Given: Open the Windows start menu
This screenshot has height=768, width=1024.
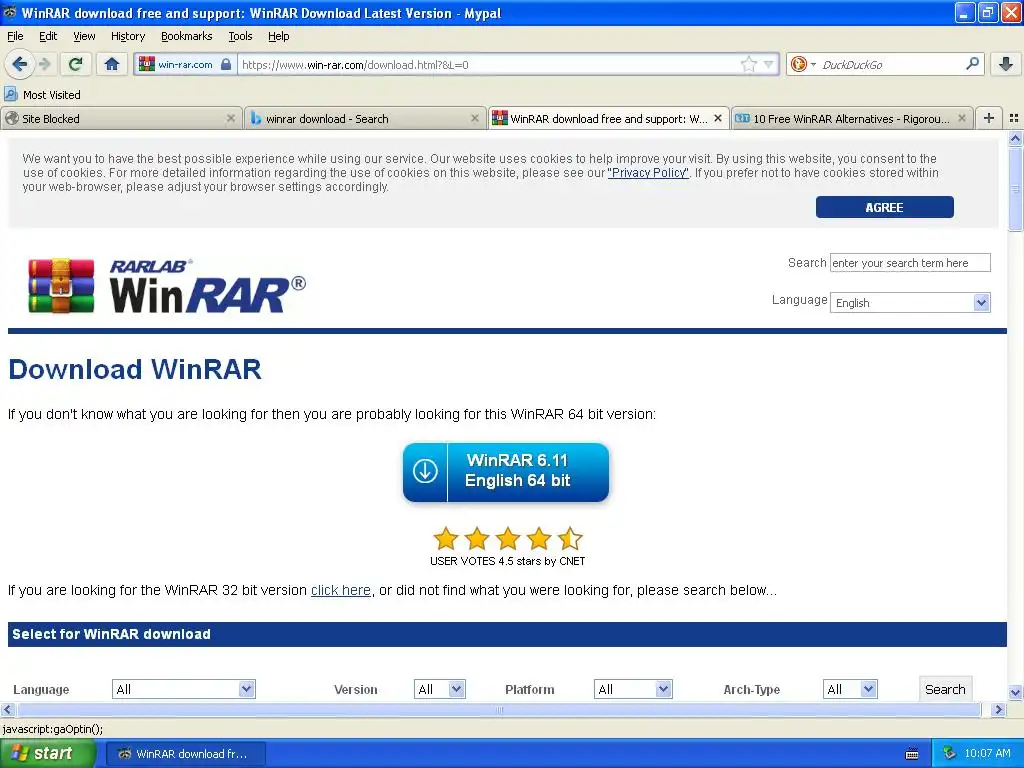Looking at the screenshot, I should pos(48,753).
